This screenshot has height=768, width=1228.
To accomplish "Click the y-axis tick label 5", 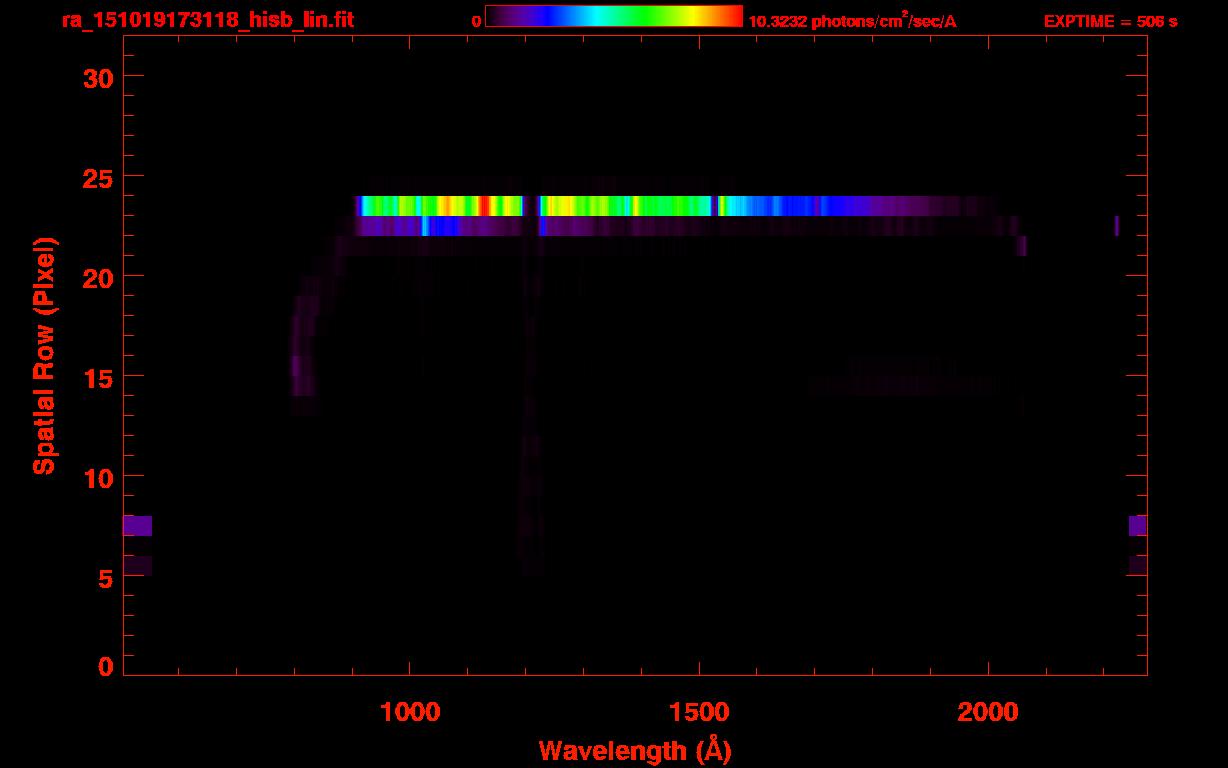I will (105, 577).
